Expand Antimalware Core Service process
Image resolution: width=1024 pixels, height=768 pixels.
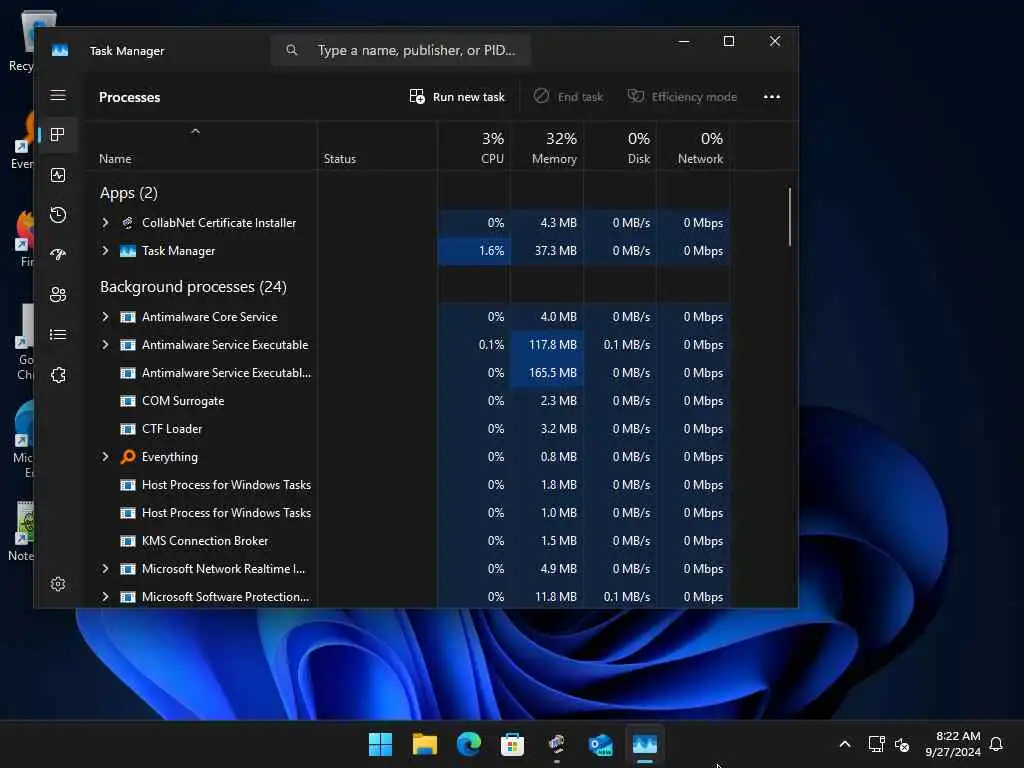point(105,317)
